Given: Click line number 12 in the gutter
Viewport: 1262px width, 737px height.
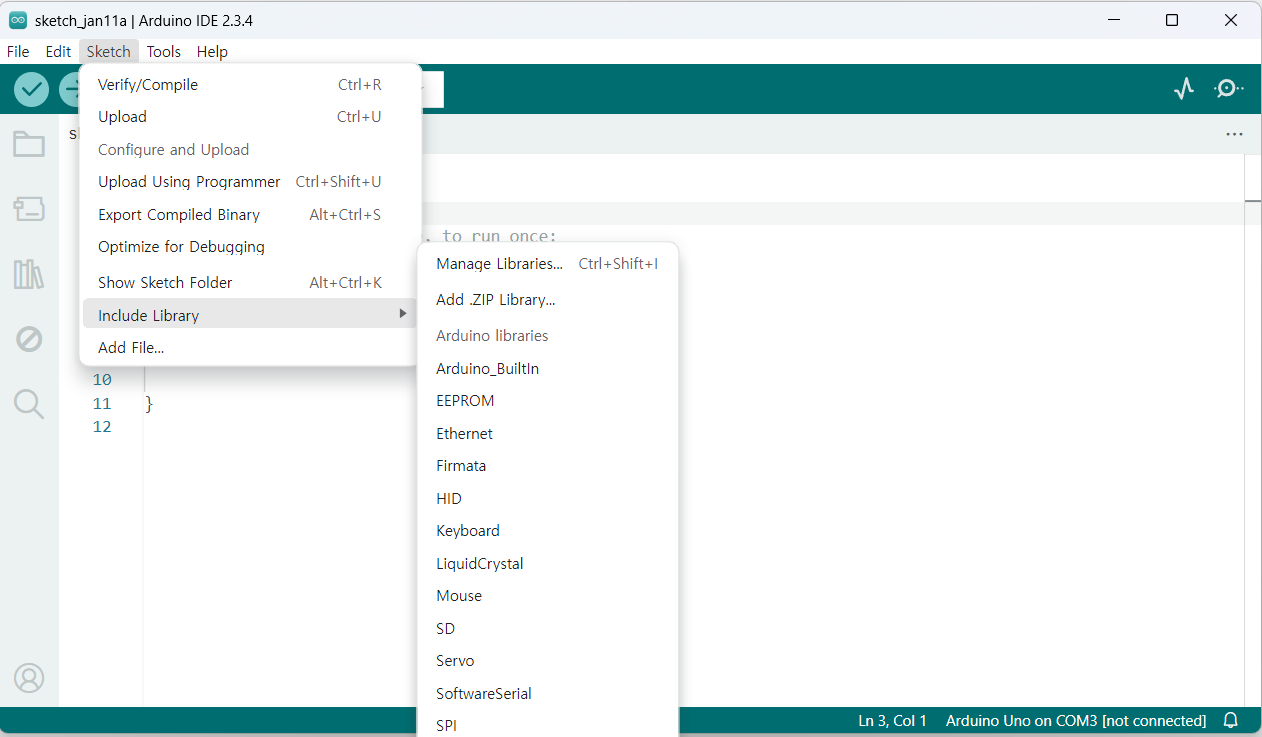Looking at the screenshot, I should coord(102,427).
